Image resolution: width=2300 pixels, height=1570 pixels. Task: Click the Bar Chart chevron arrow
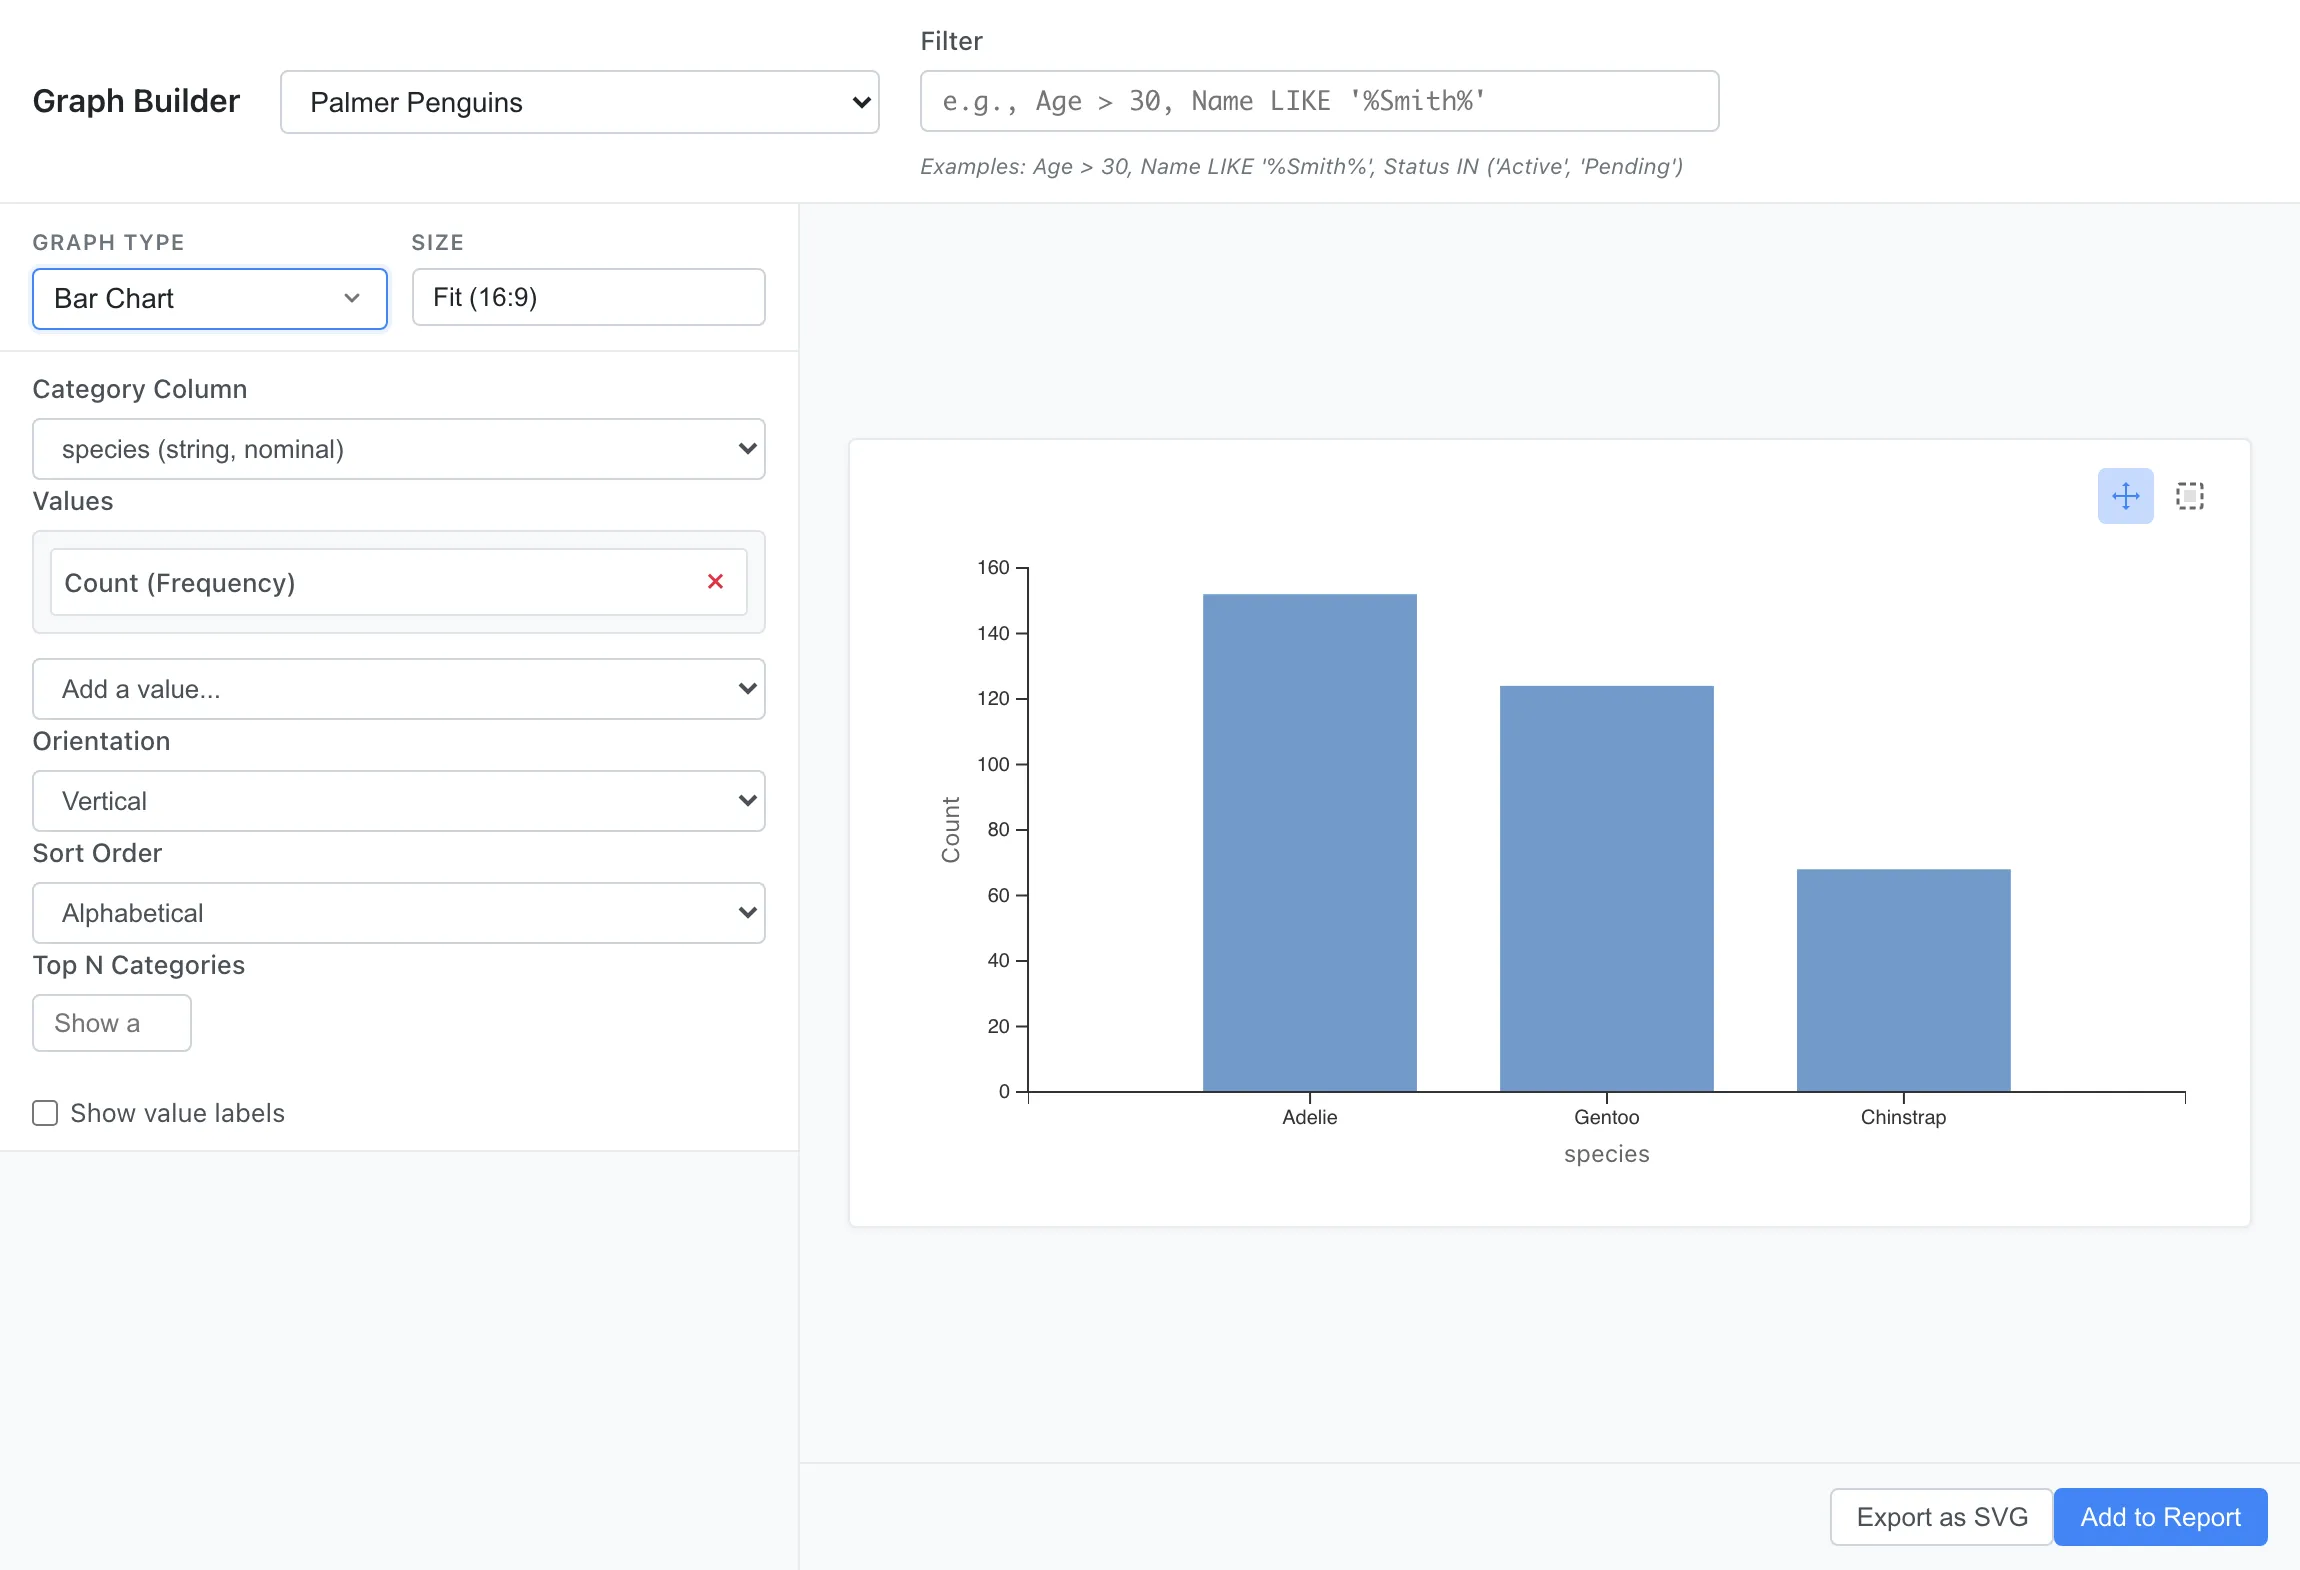pyautogui.click(x=352, y=298)
